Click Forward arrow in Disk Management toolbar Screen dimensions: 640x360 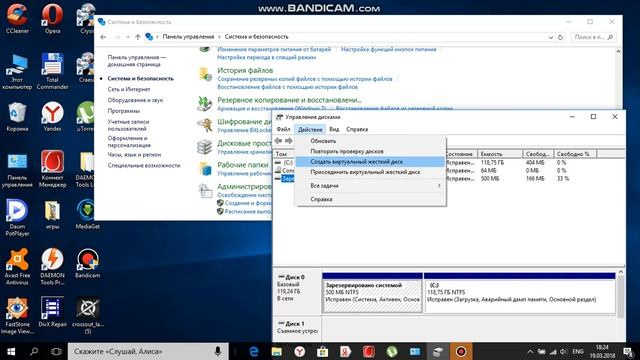click(x=289, y=141)
